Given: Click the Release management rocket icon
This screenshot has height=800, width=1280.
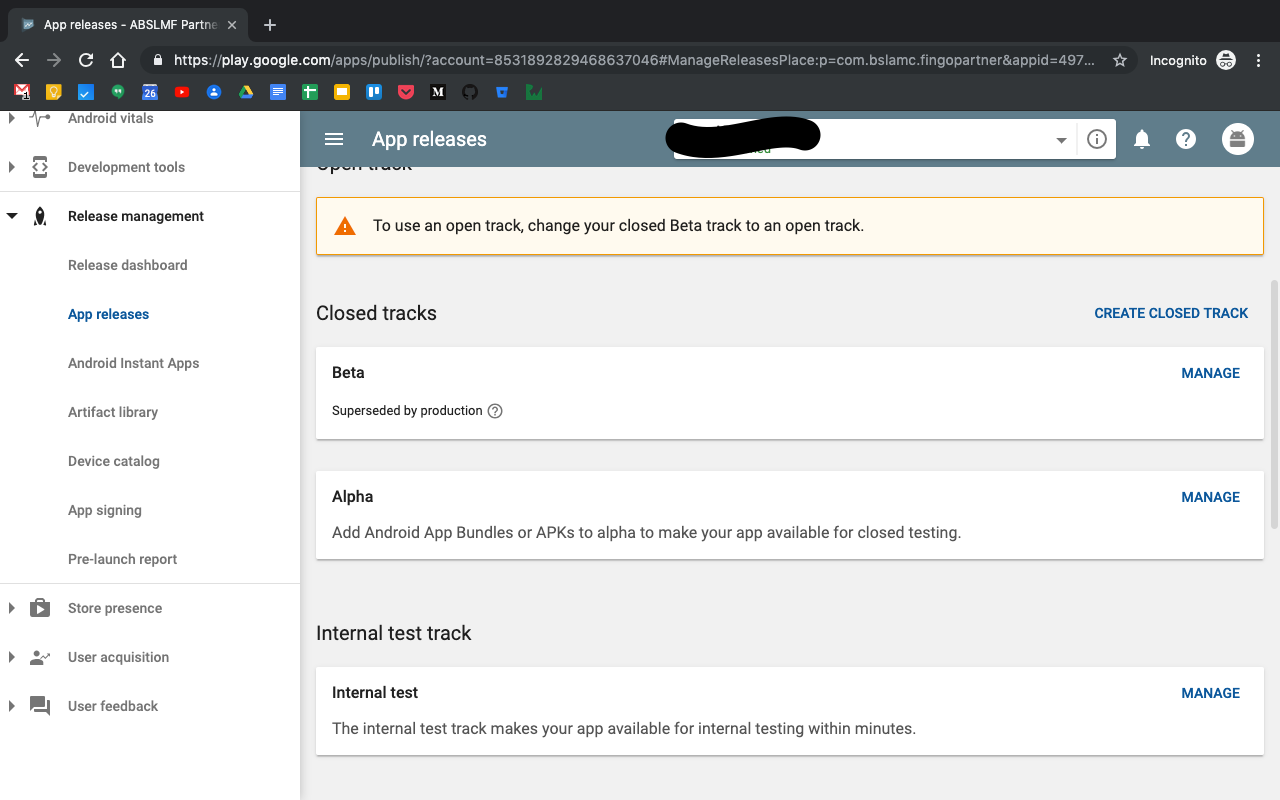Looking at the screenshot, I should point(40,216).
